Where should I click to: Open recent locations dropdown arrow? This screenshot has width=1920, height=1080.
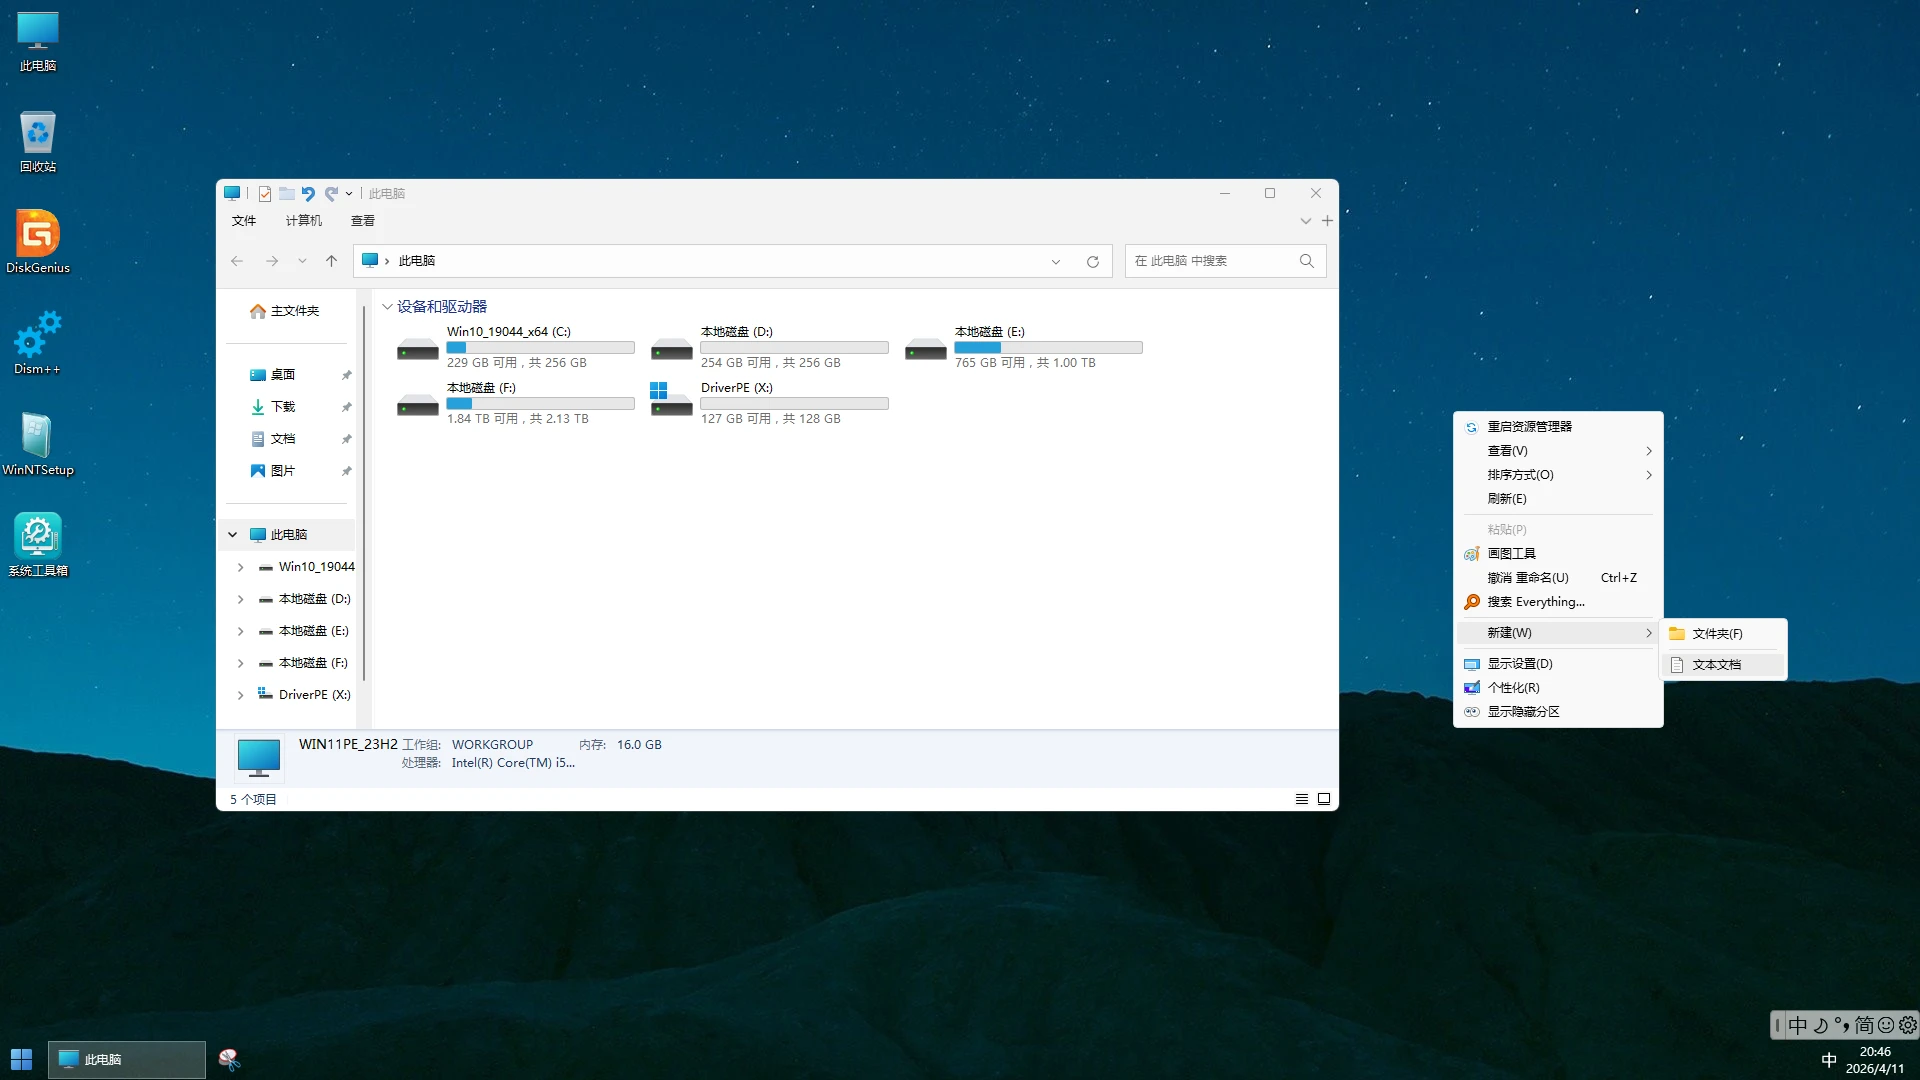[302, 261]
